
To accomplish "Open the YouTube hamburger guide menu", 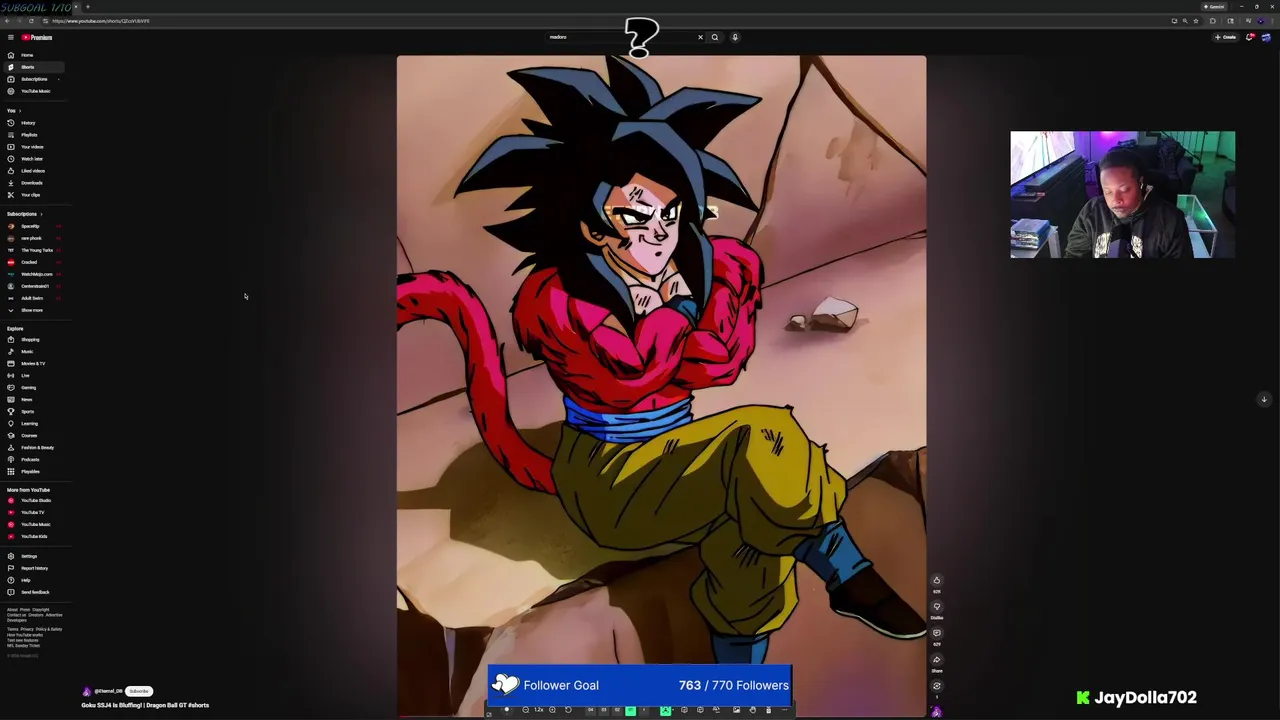I will [11, 37].
